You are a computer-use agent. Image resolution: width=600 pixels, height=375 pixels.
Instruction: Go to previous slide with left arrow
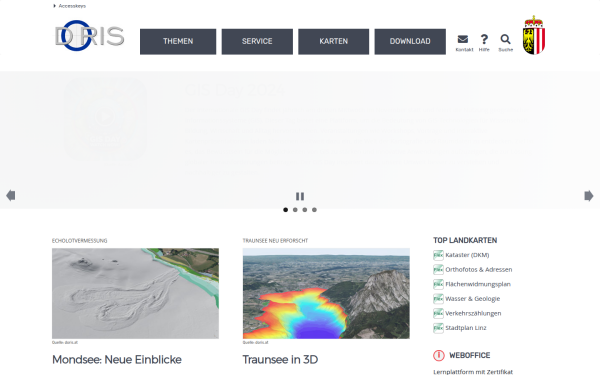coord(11,196)
